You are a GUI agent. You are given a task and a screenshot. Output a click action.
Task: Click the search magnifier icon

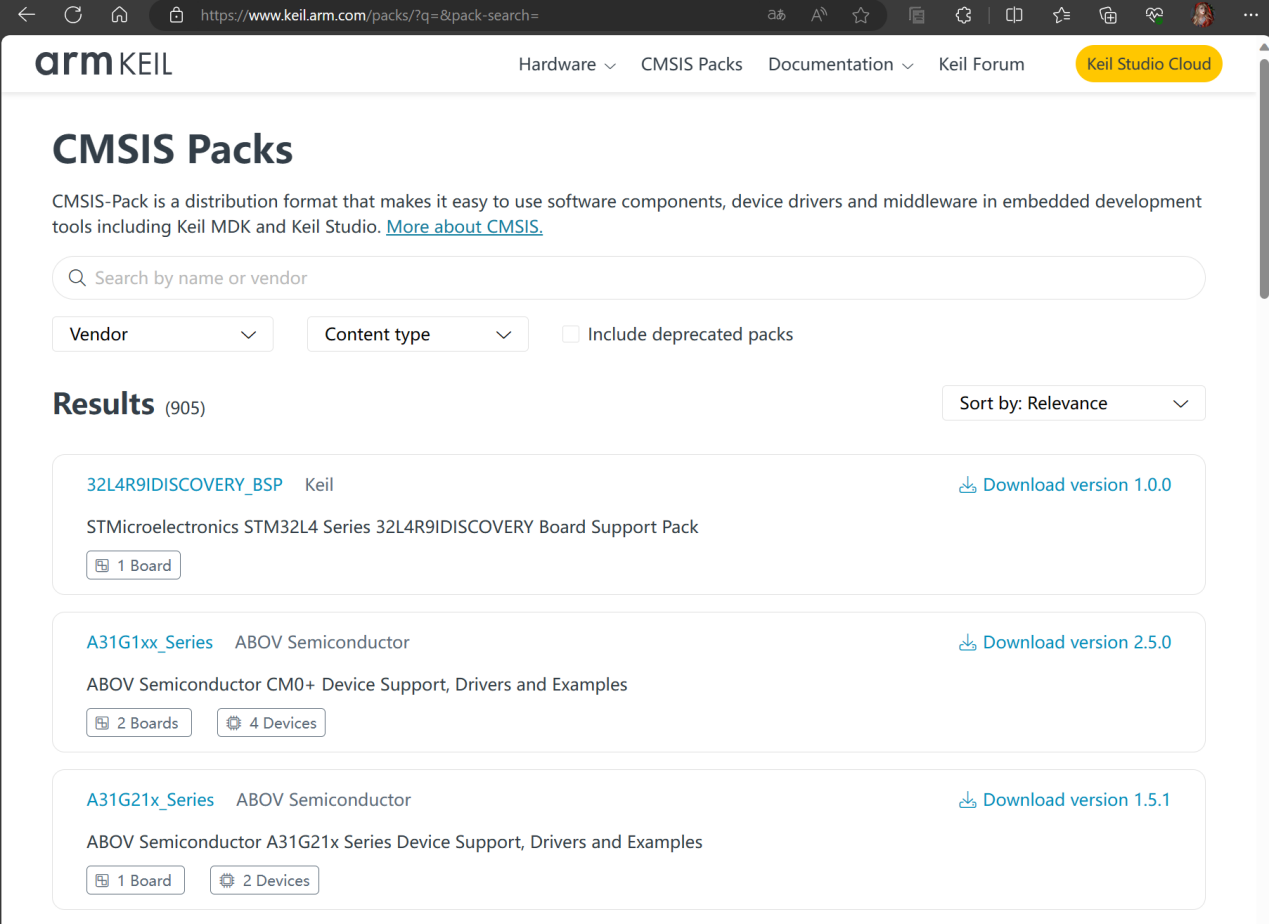(77, 278)
